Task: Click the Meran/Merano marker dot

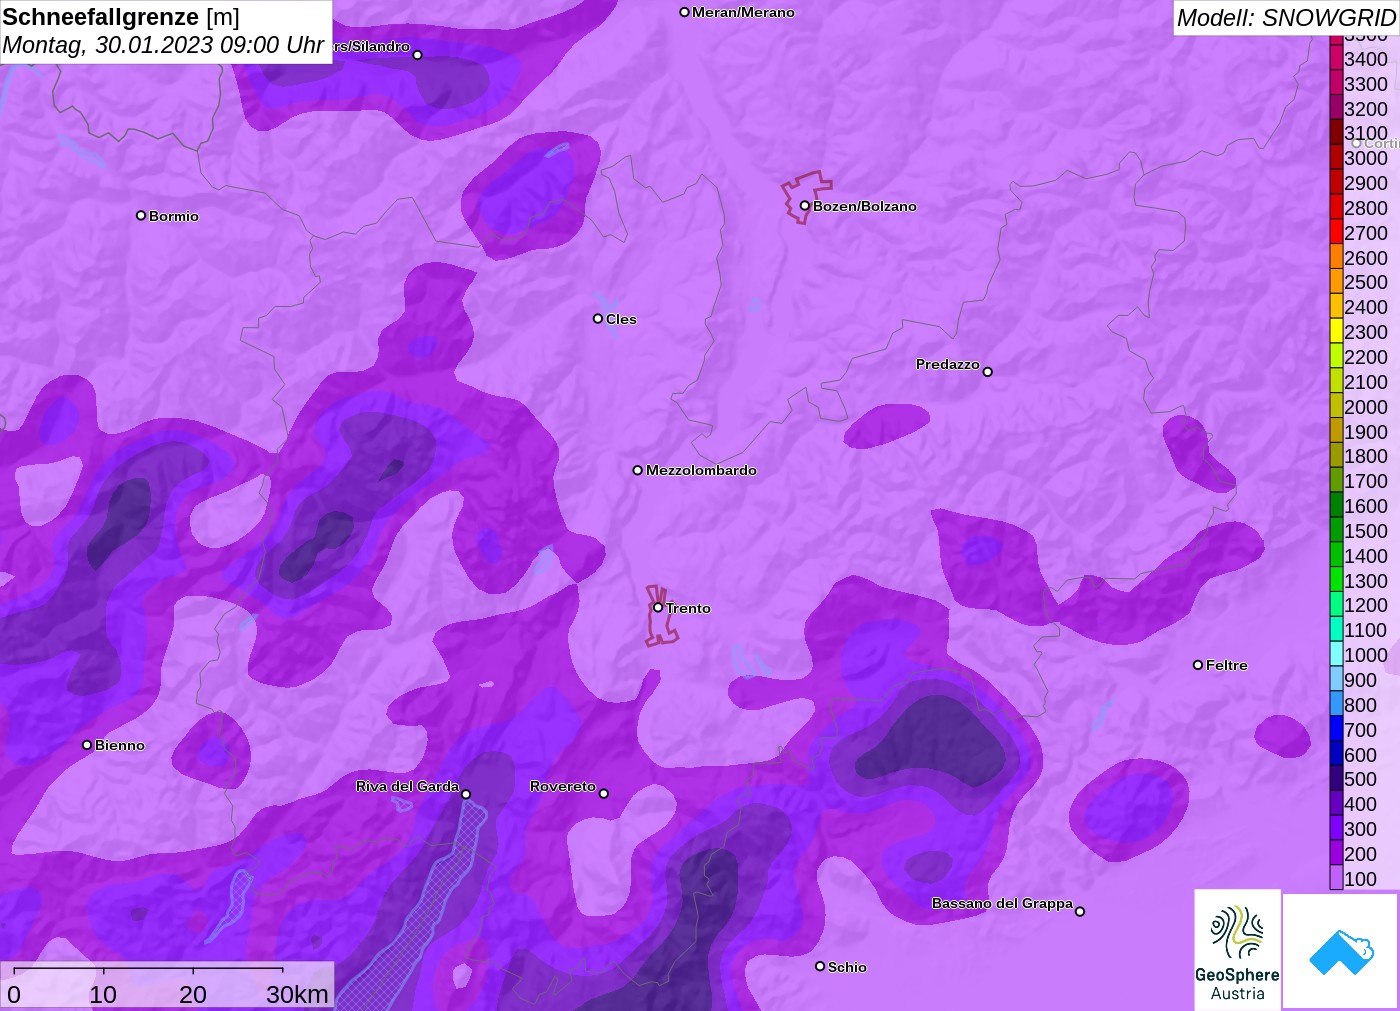Action: pyautogui.click(x=685, y=12)
